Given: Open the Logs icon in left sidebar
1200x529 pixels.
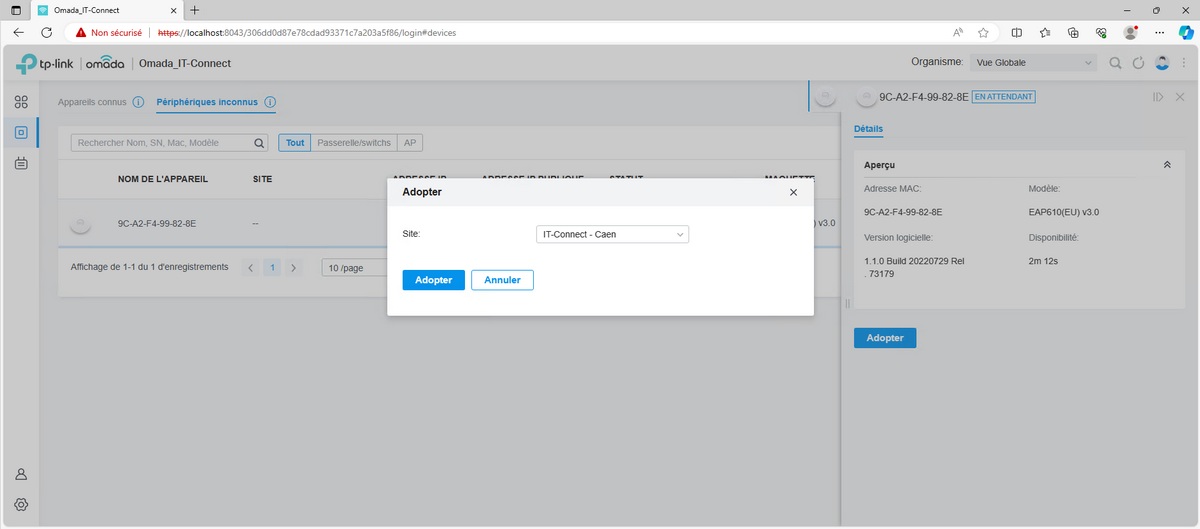Looking at the screenshot, I should (x=20, y=164).
